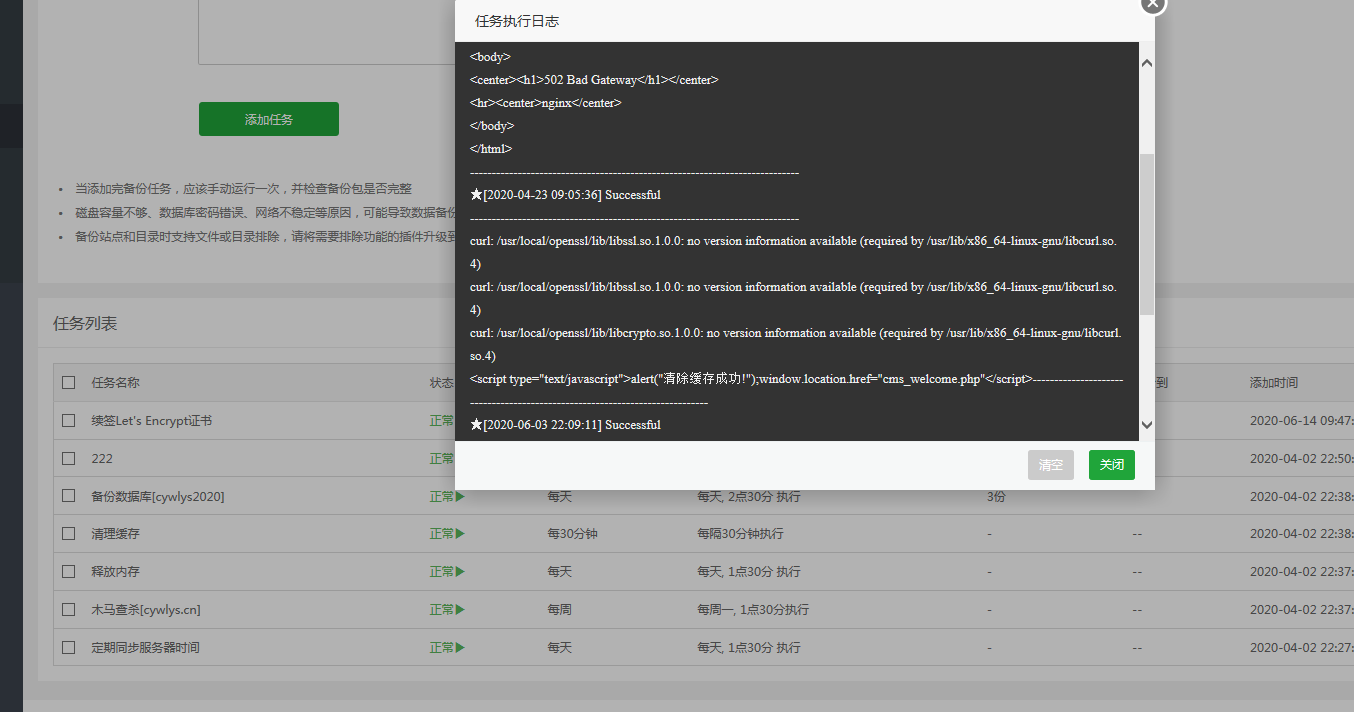Click the tip about 当添加完备份任务
This screenshot has width=1354, height=712.
(243, 189)
